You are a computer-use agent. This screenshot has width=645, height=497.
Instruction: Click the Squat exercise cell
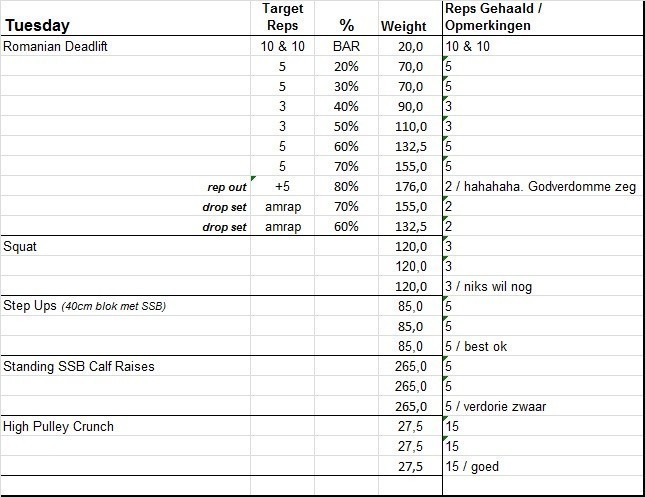pos(22,246)
